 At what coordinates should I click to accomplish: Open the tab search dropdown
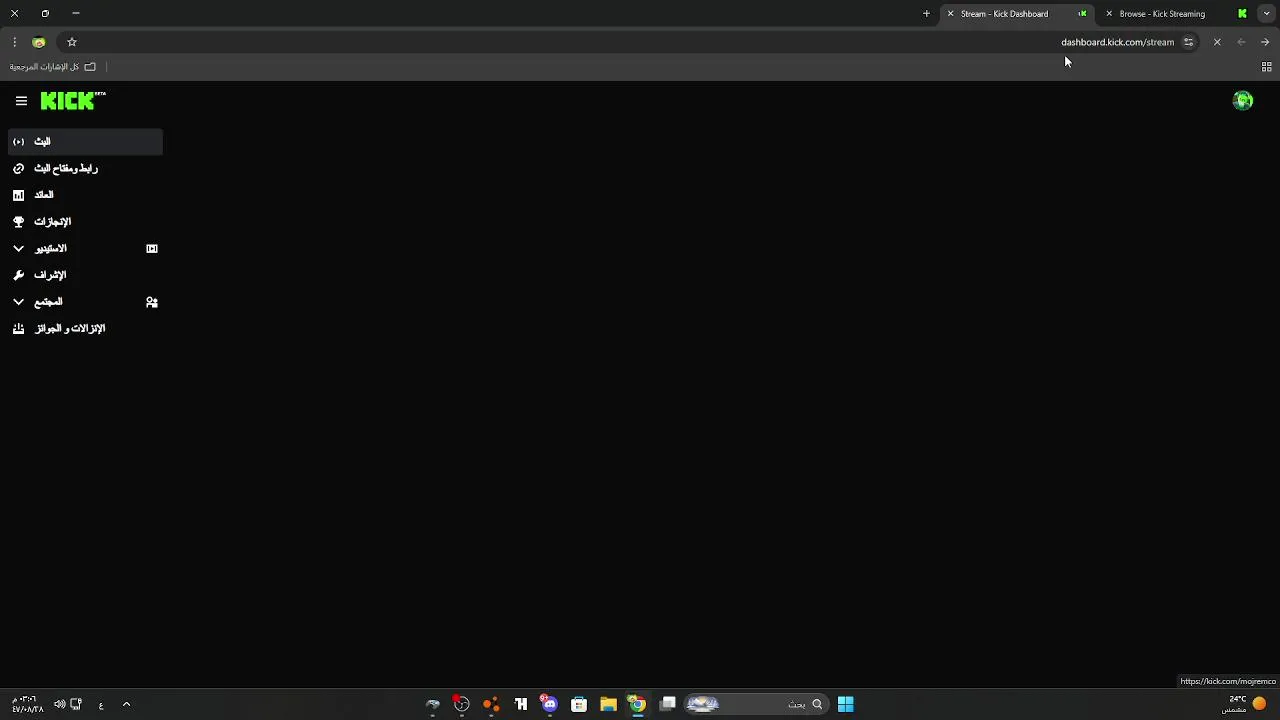pyautogui.click(x=1266, y=14)
